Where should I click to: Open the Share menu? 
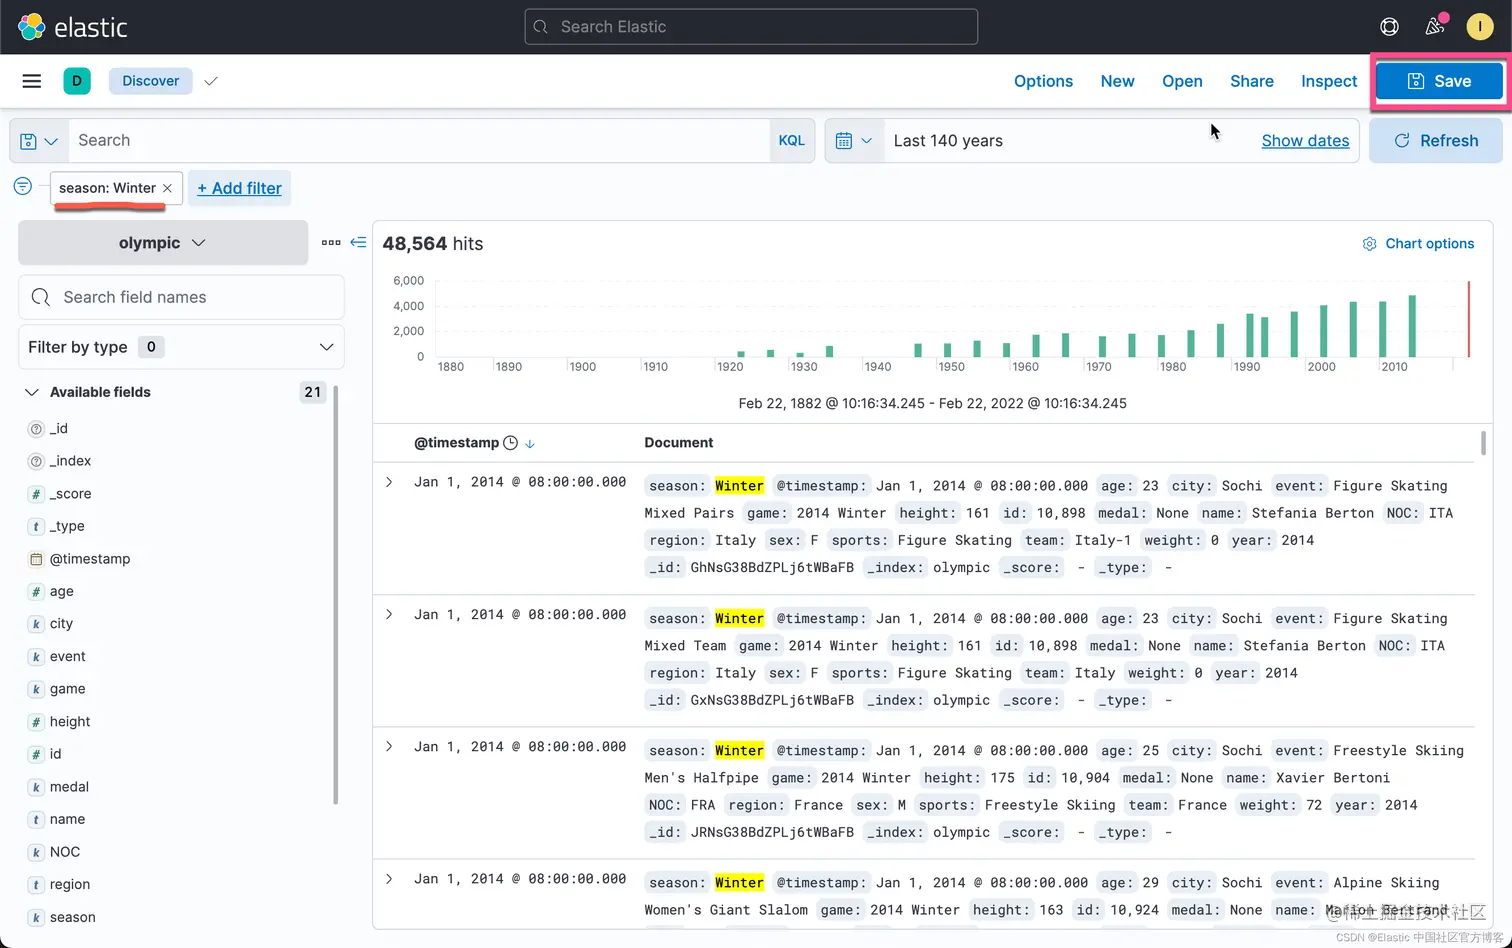(1251, 81)
